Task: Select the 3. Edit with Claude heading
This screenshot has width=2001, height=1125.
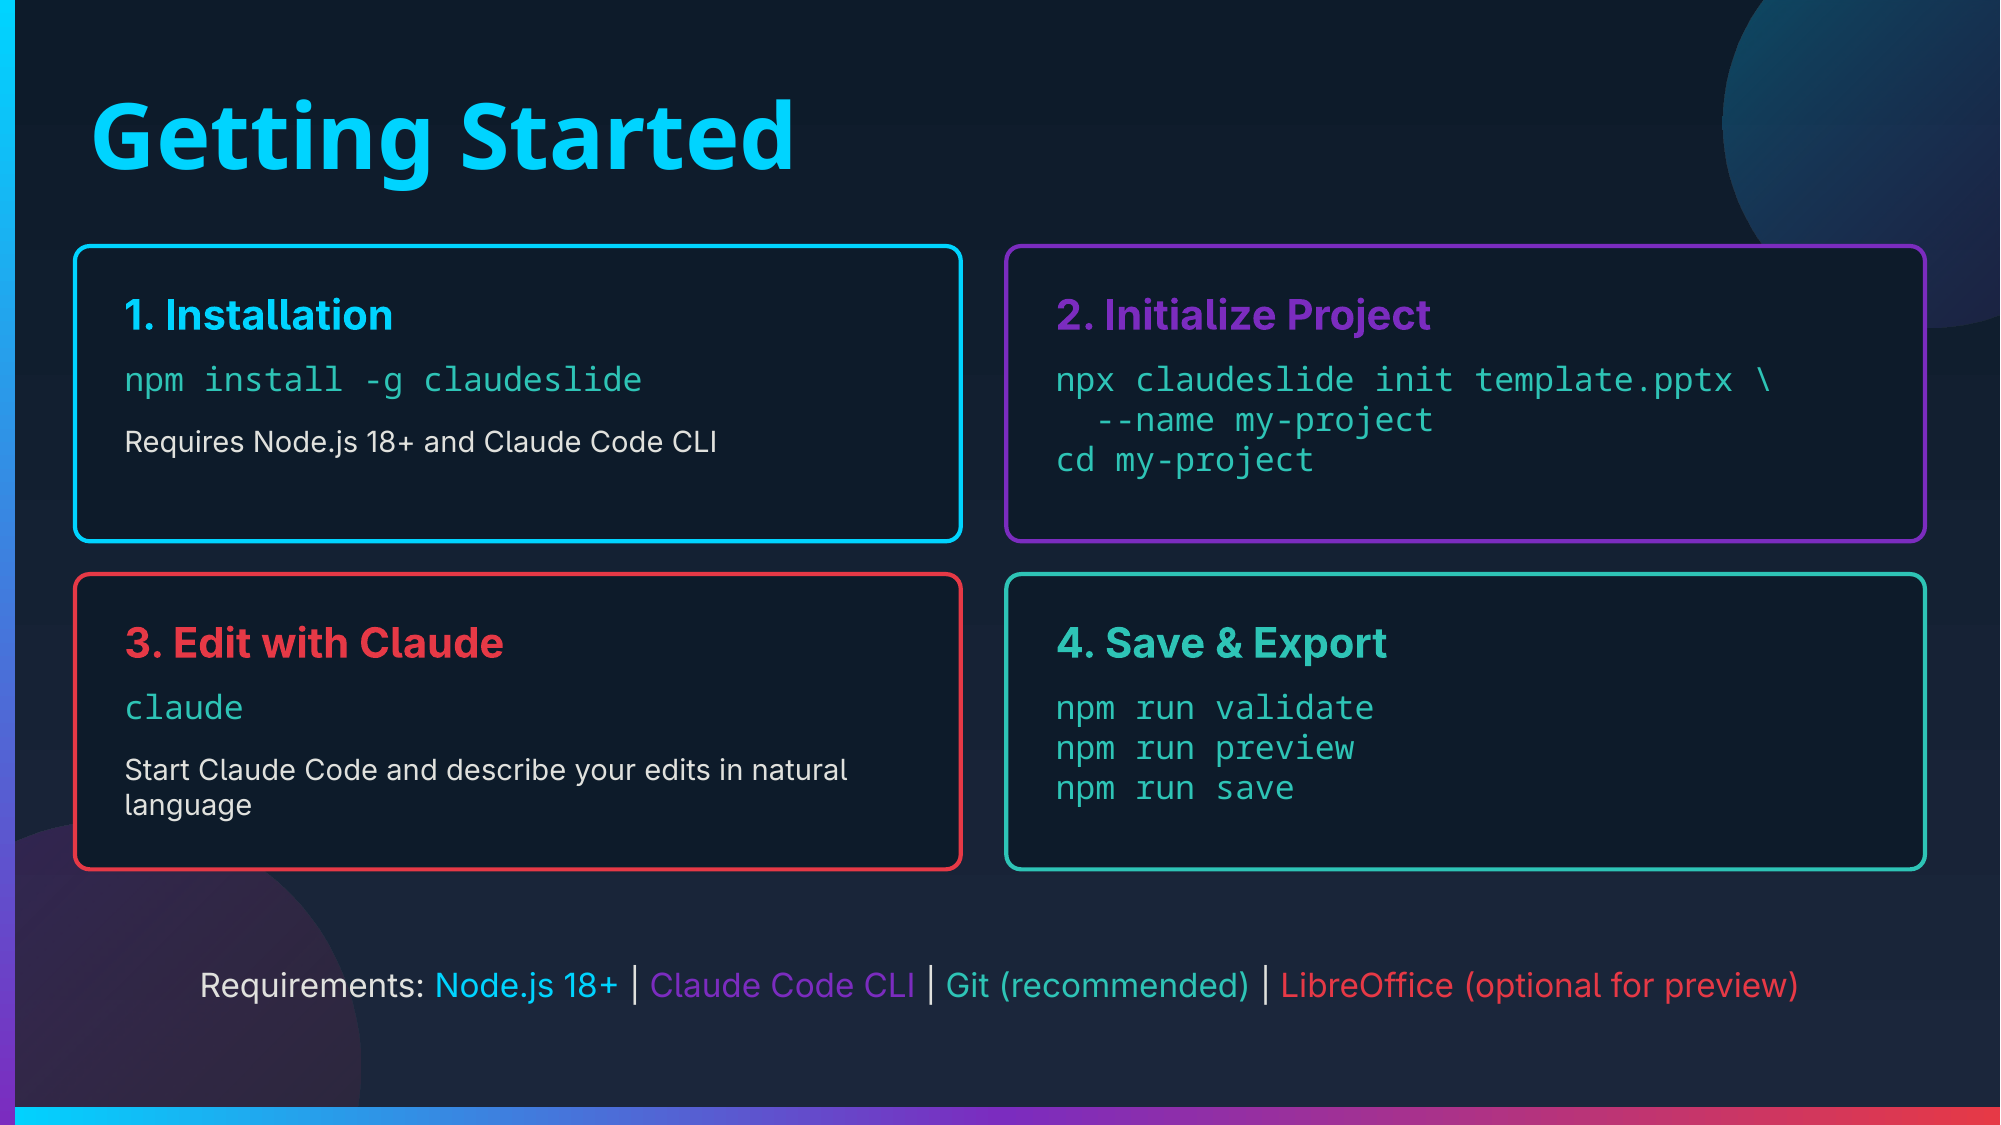Action: 314,643
